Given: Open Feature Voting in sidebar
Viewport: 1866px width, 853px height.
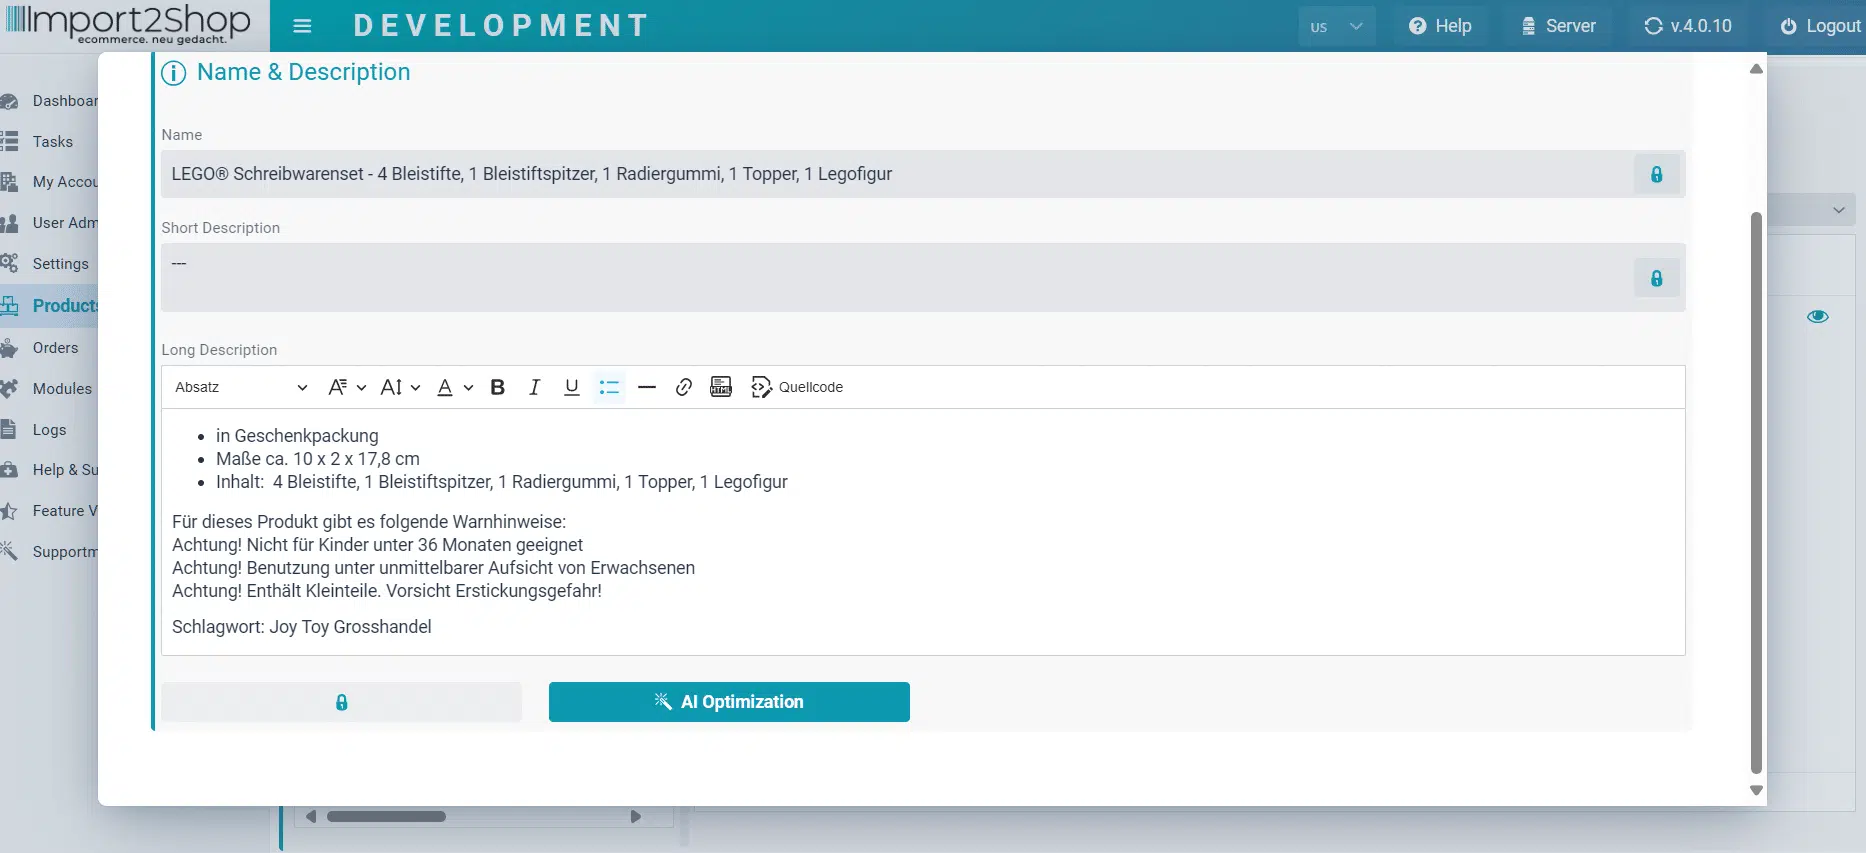Looking at the screenshot, I should click(x=49, y=511).
